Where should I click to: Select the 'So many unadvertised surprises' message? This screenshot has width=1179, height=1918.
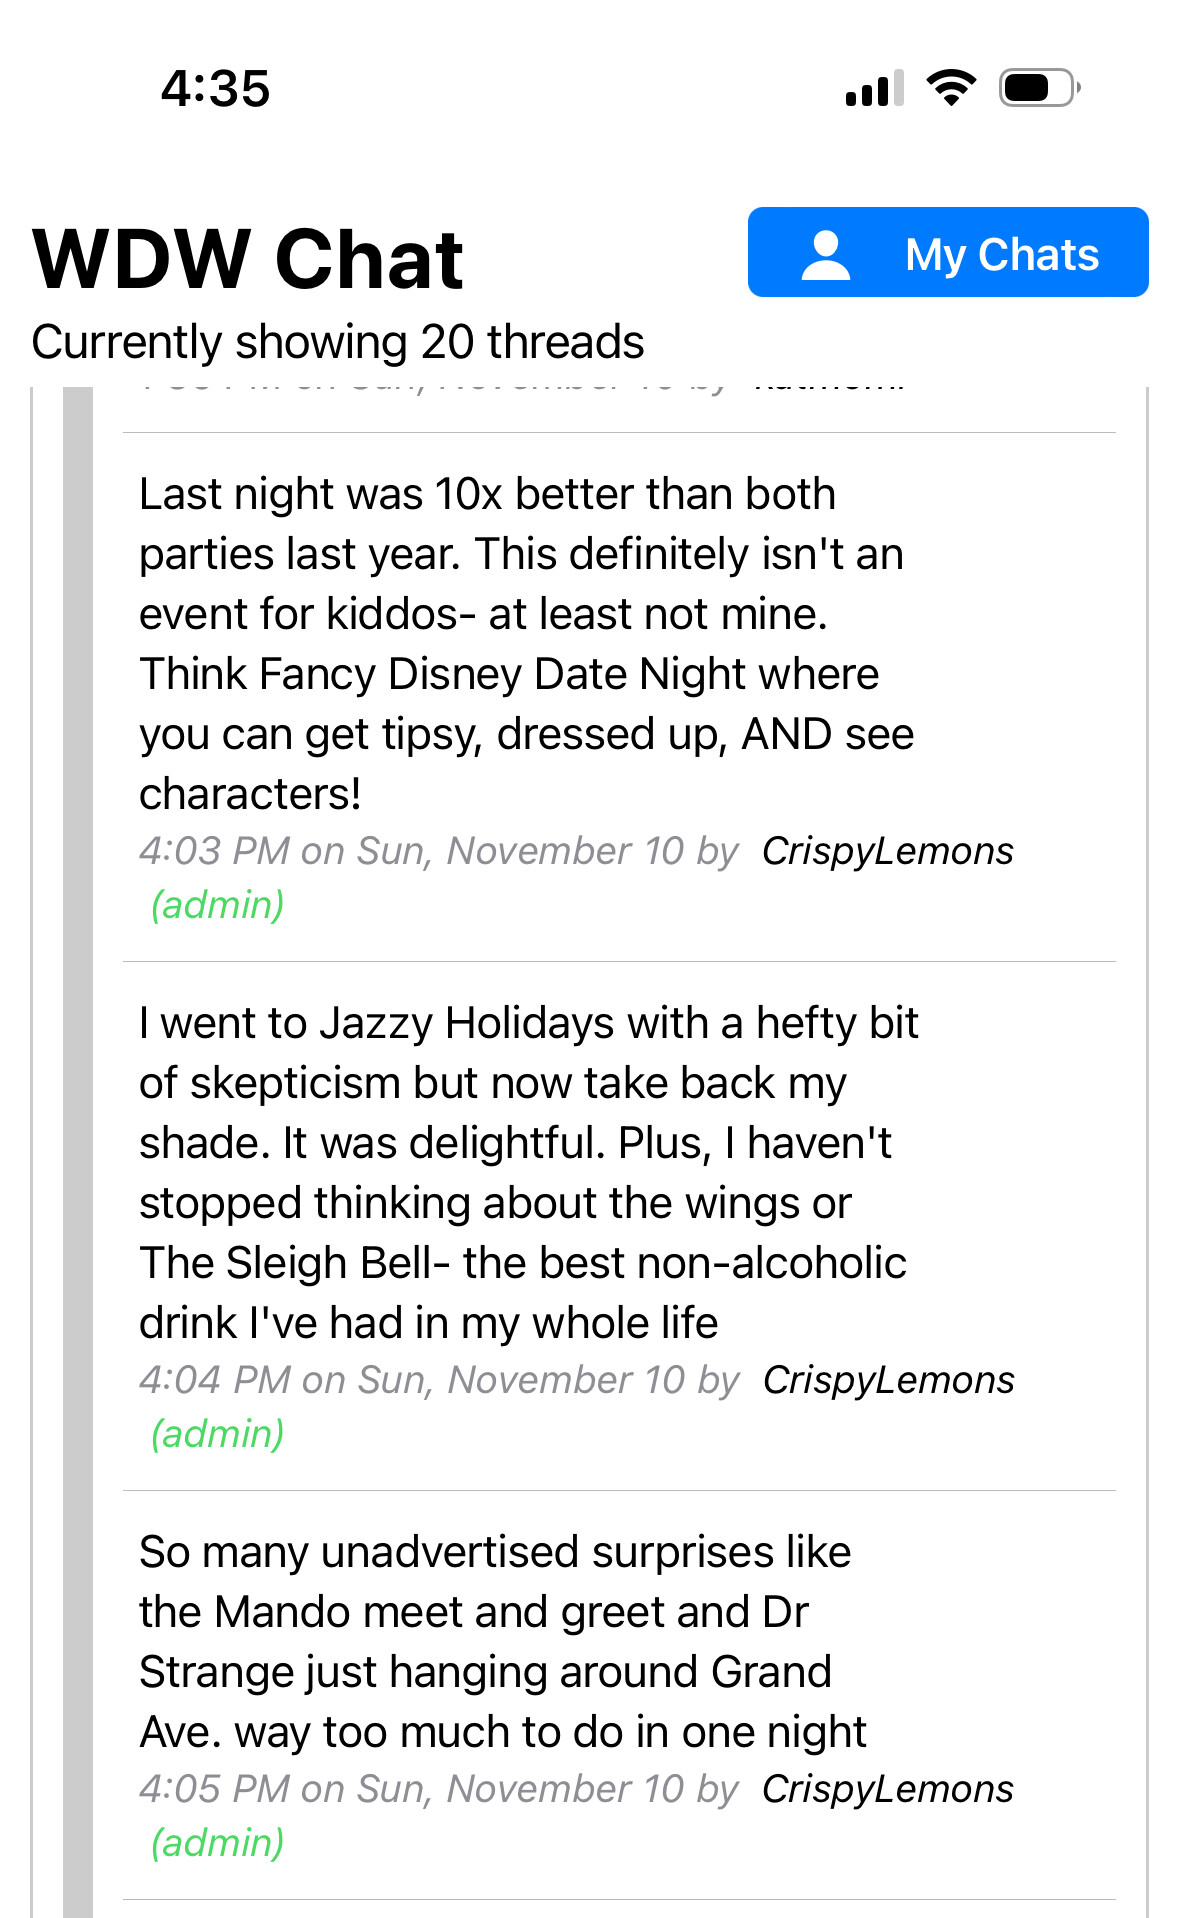[502, 1642]
